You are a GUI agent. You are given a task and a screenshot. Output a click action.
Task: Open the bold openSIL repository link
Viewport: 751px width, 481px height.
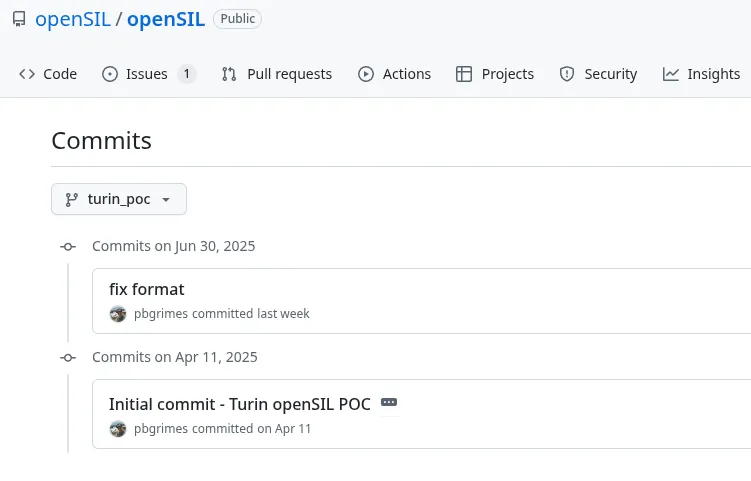pyautogui.click(x=166, y=20)
